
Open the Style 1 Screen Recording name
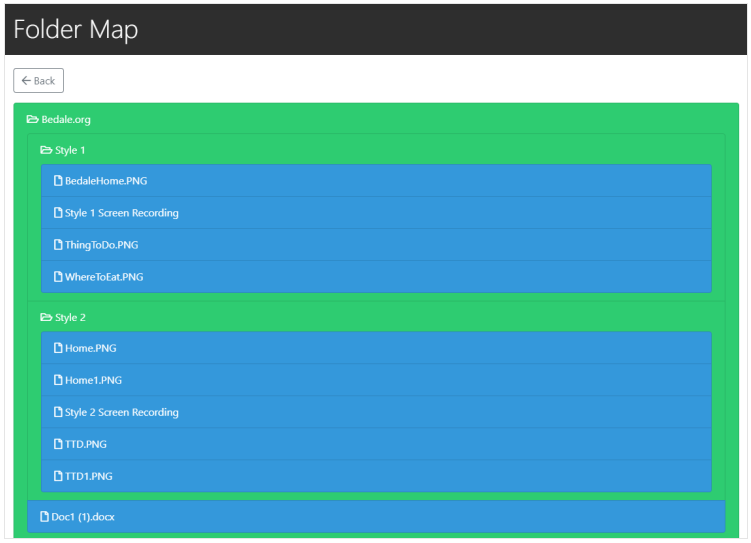click(x=122, y=213)
